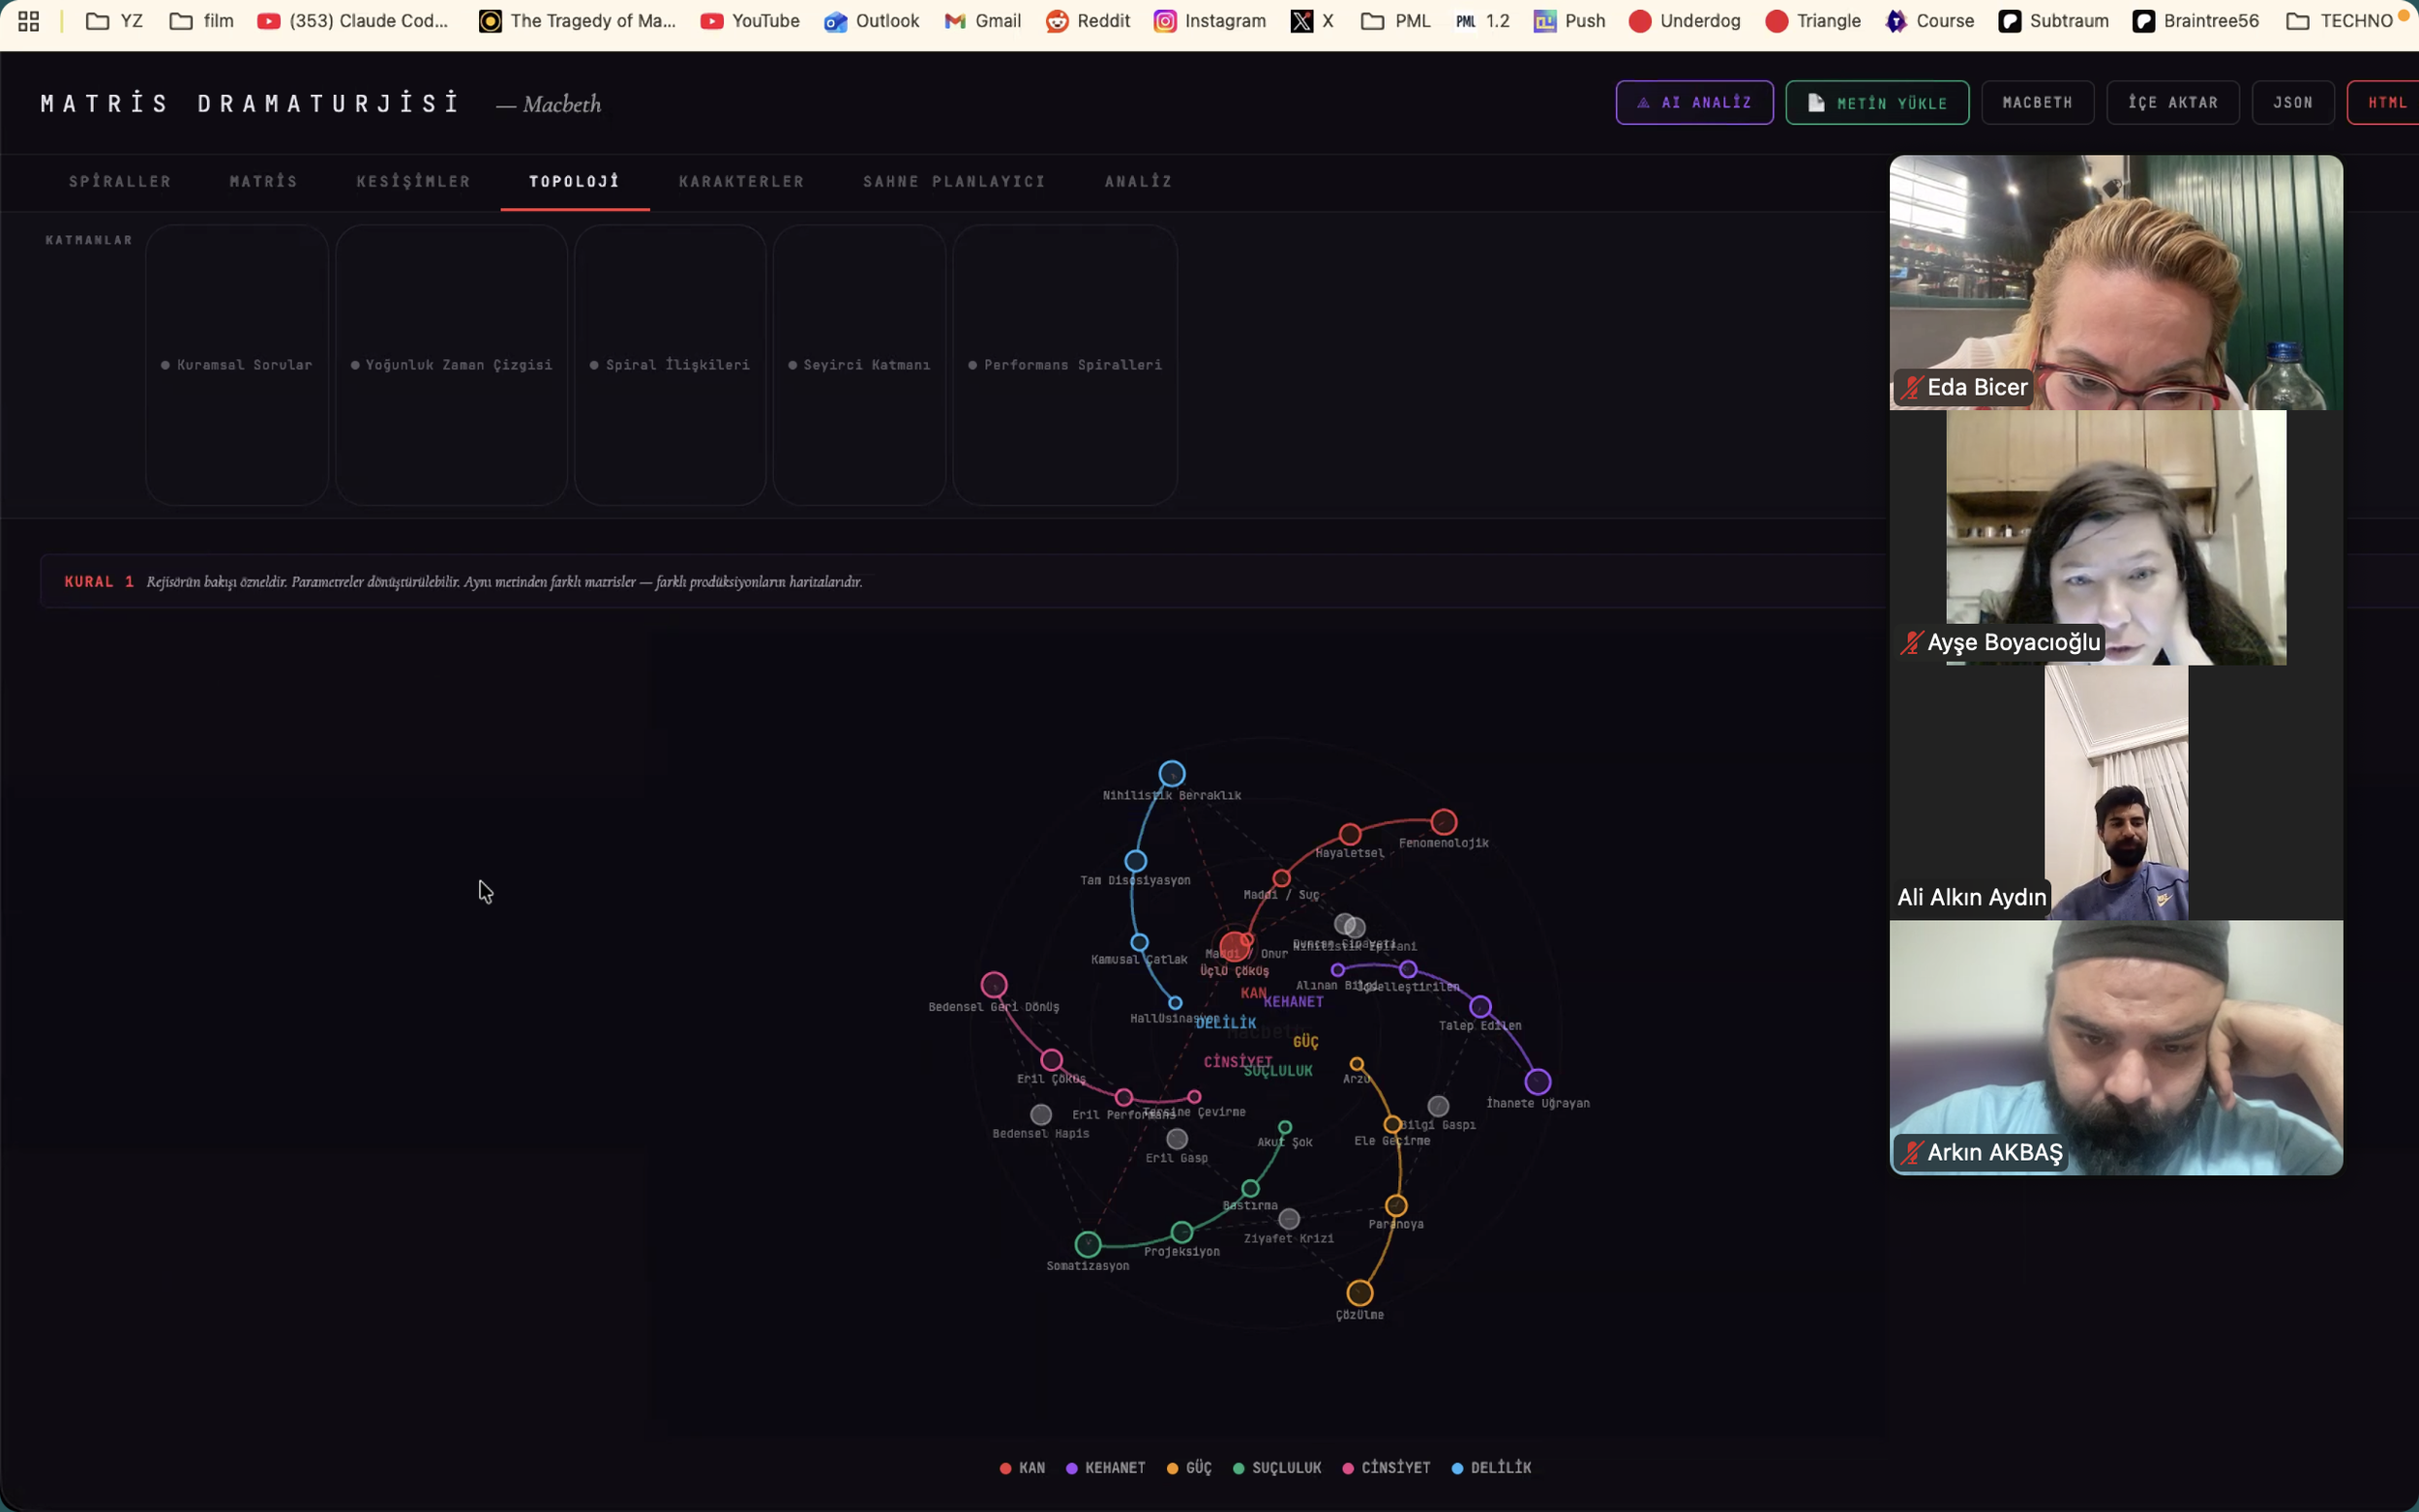This screenshot has width=2419, height=1512.
Task: Select the Çözülme node
Action: pos(1359,1293)
